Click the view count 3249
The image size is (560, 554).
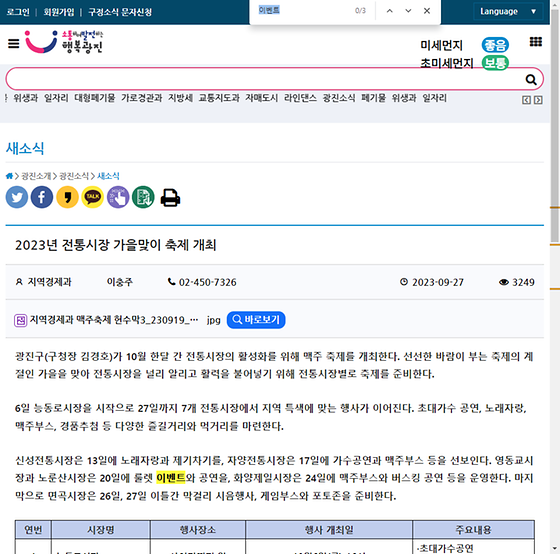[x=523, y=282]
